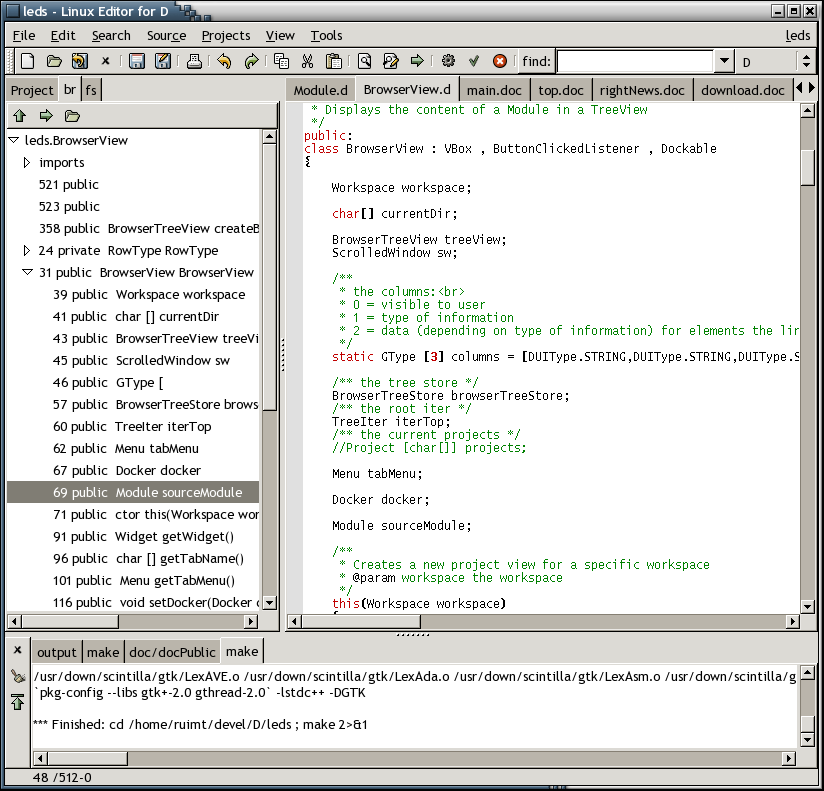Click the green checkmark Compile icon
824x791 pixels.
coord(474,61)
